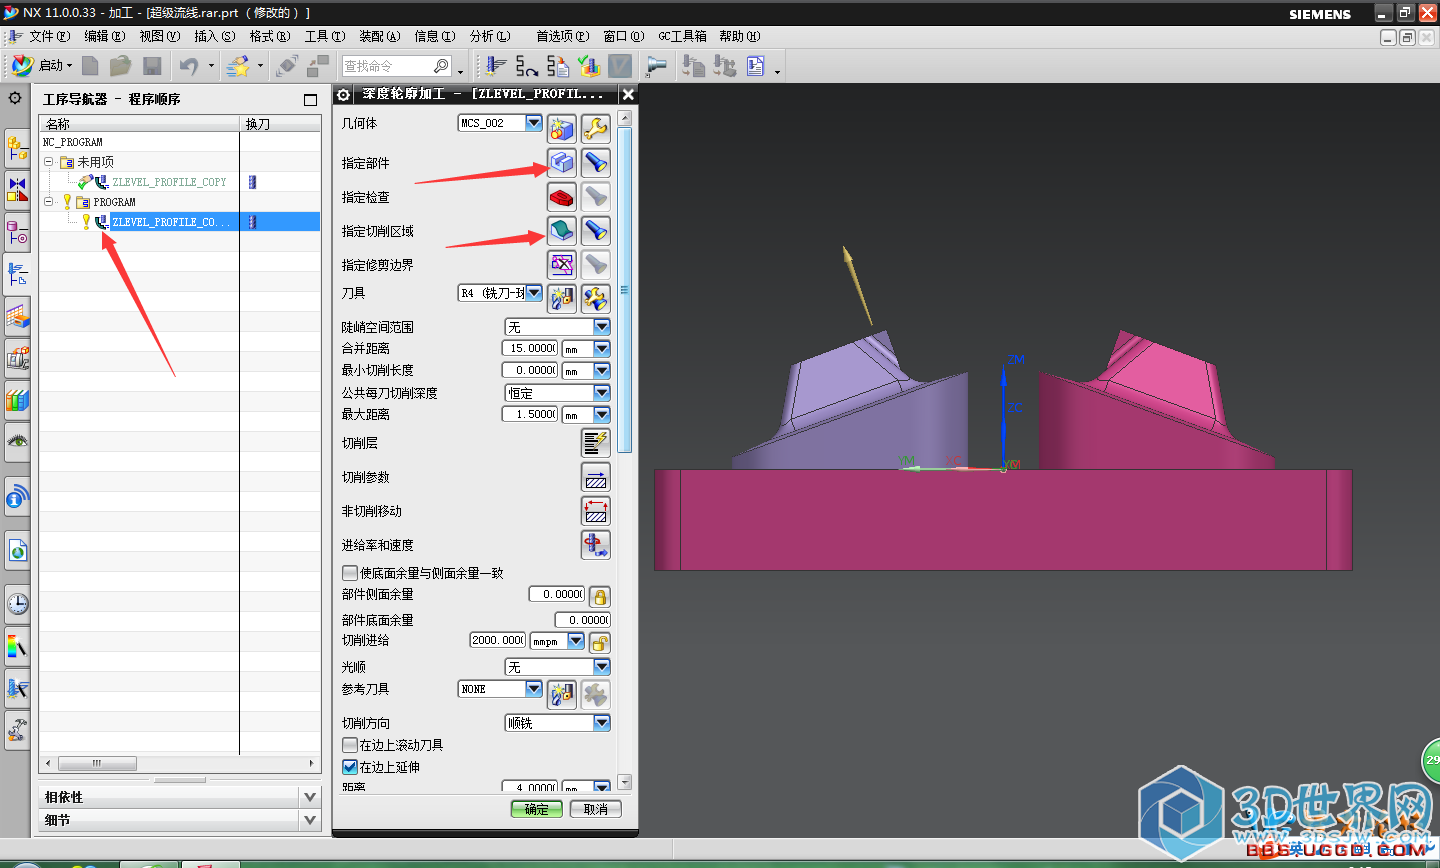1440x868 pixels.
Task: Open the 指定检查 check geometry icon
Action: pos(562,197)
